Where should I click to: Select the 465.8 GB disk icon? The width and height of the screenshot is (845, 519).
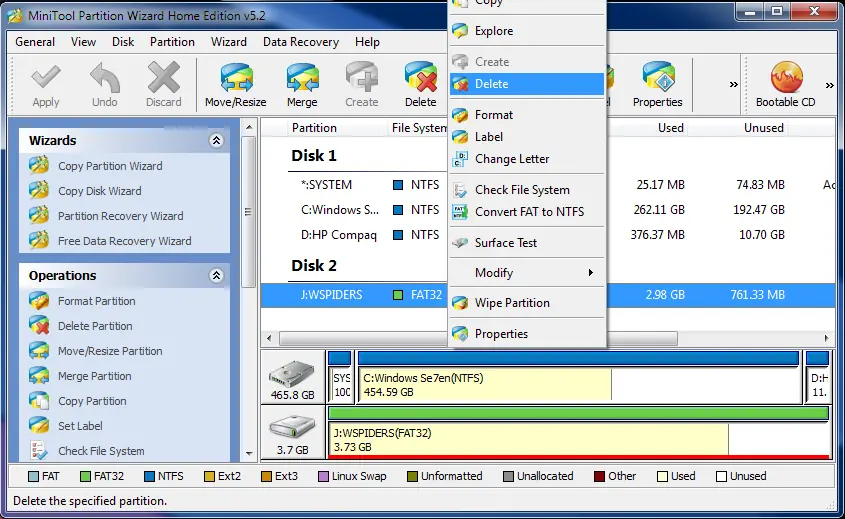[292, 374]
